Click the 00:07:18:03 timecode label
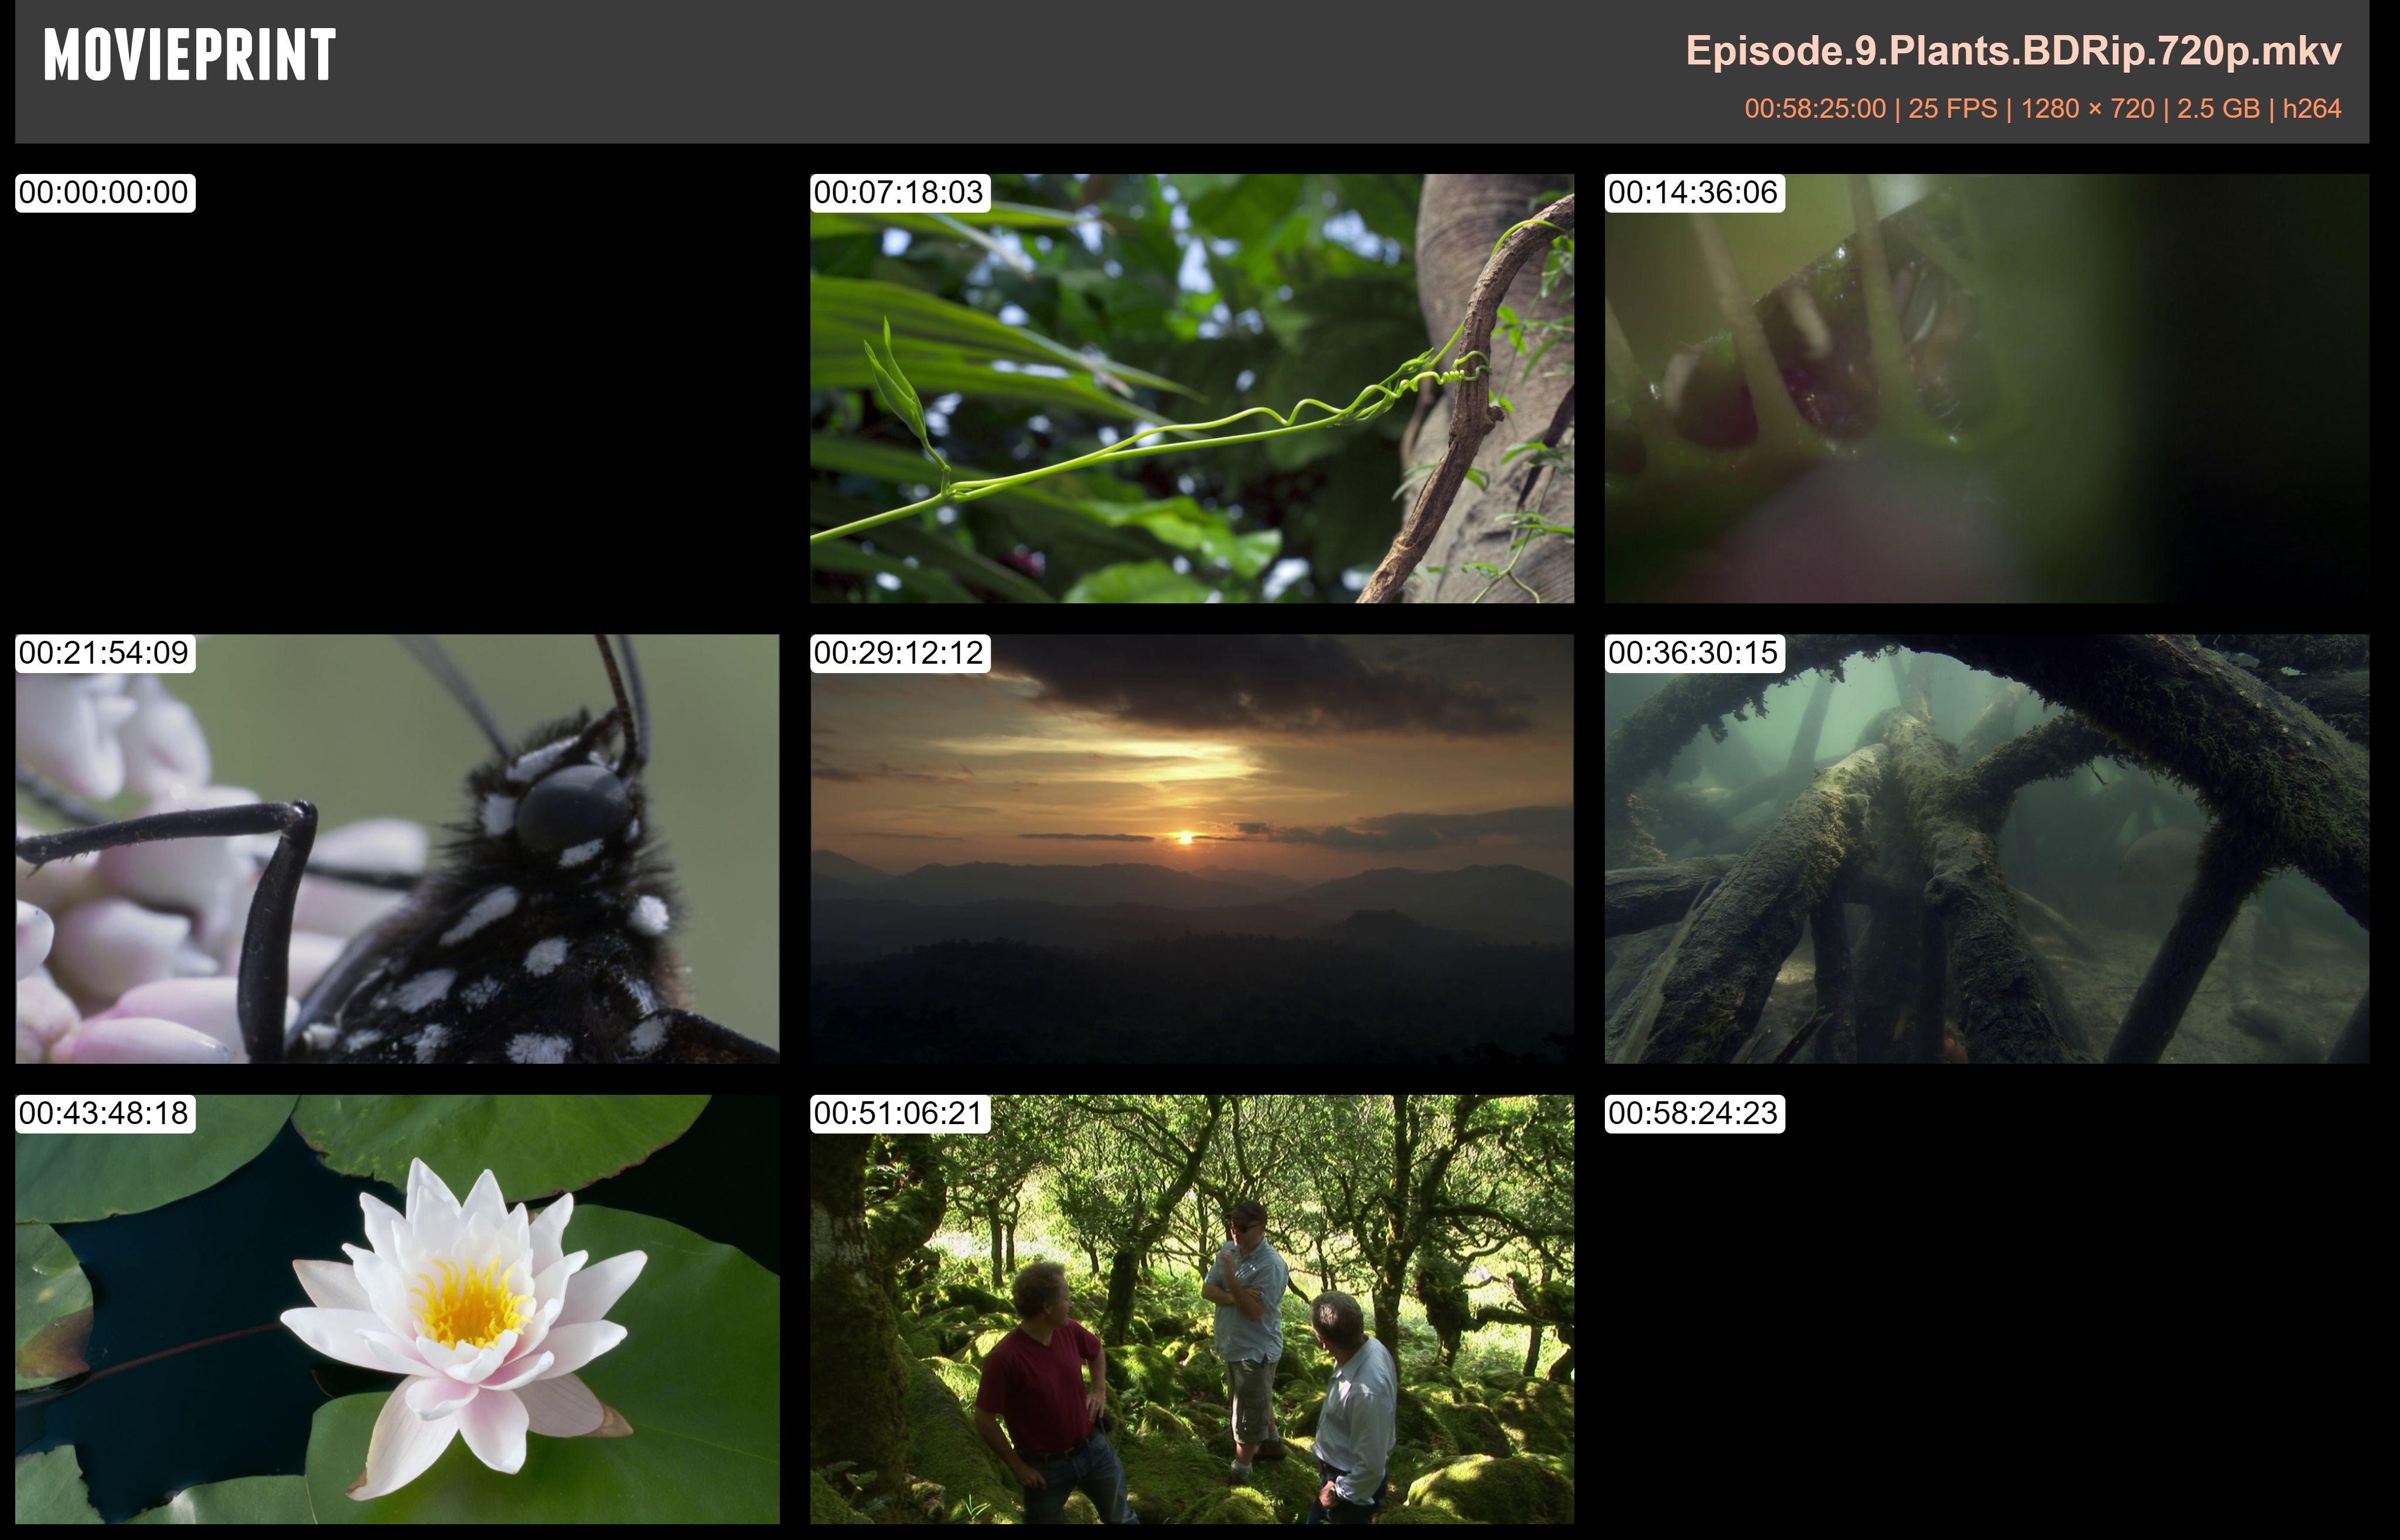 click(899, 193)
